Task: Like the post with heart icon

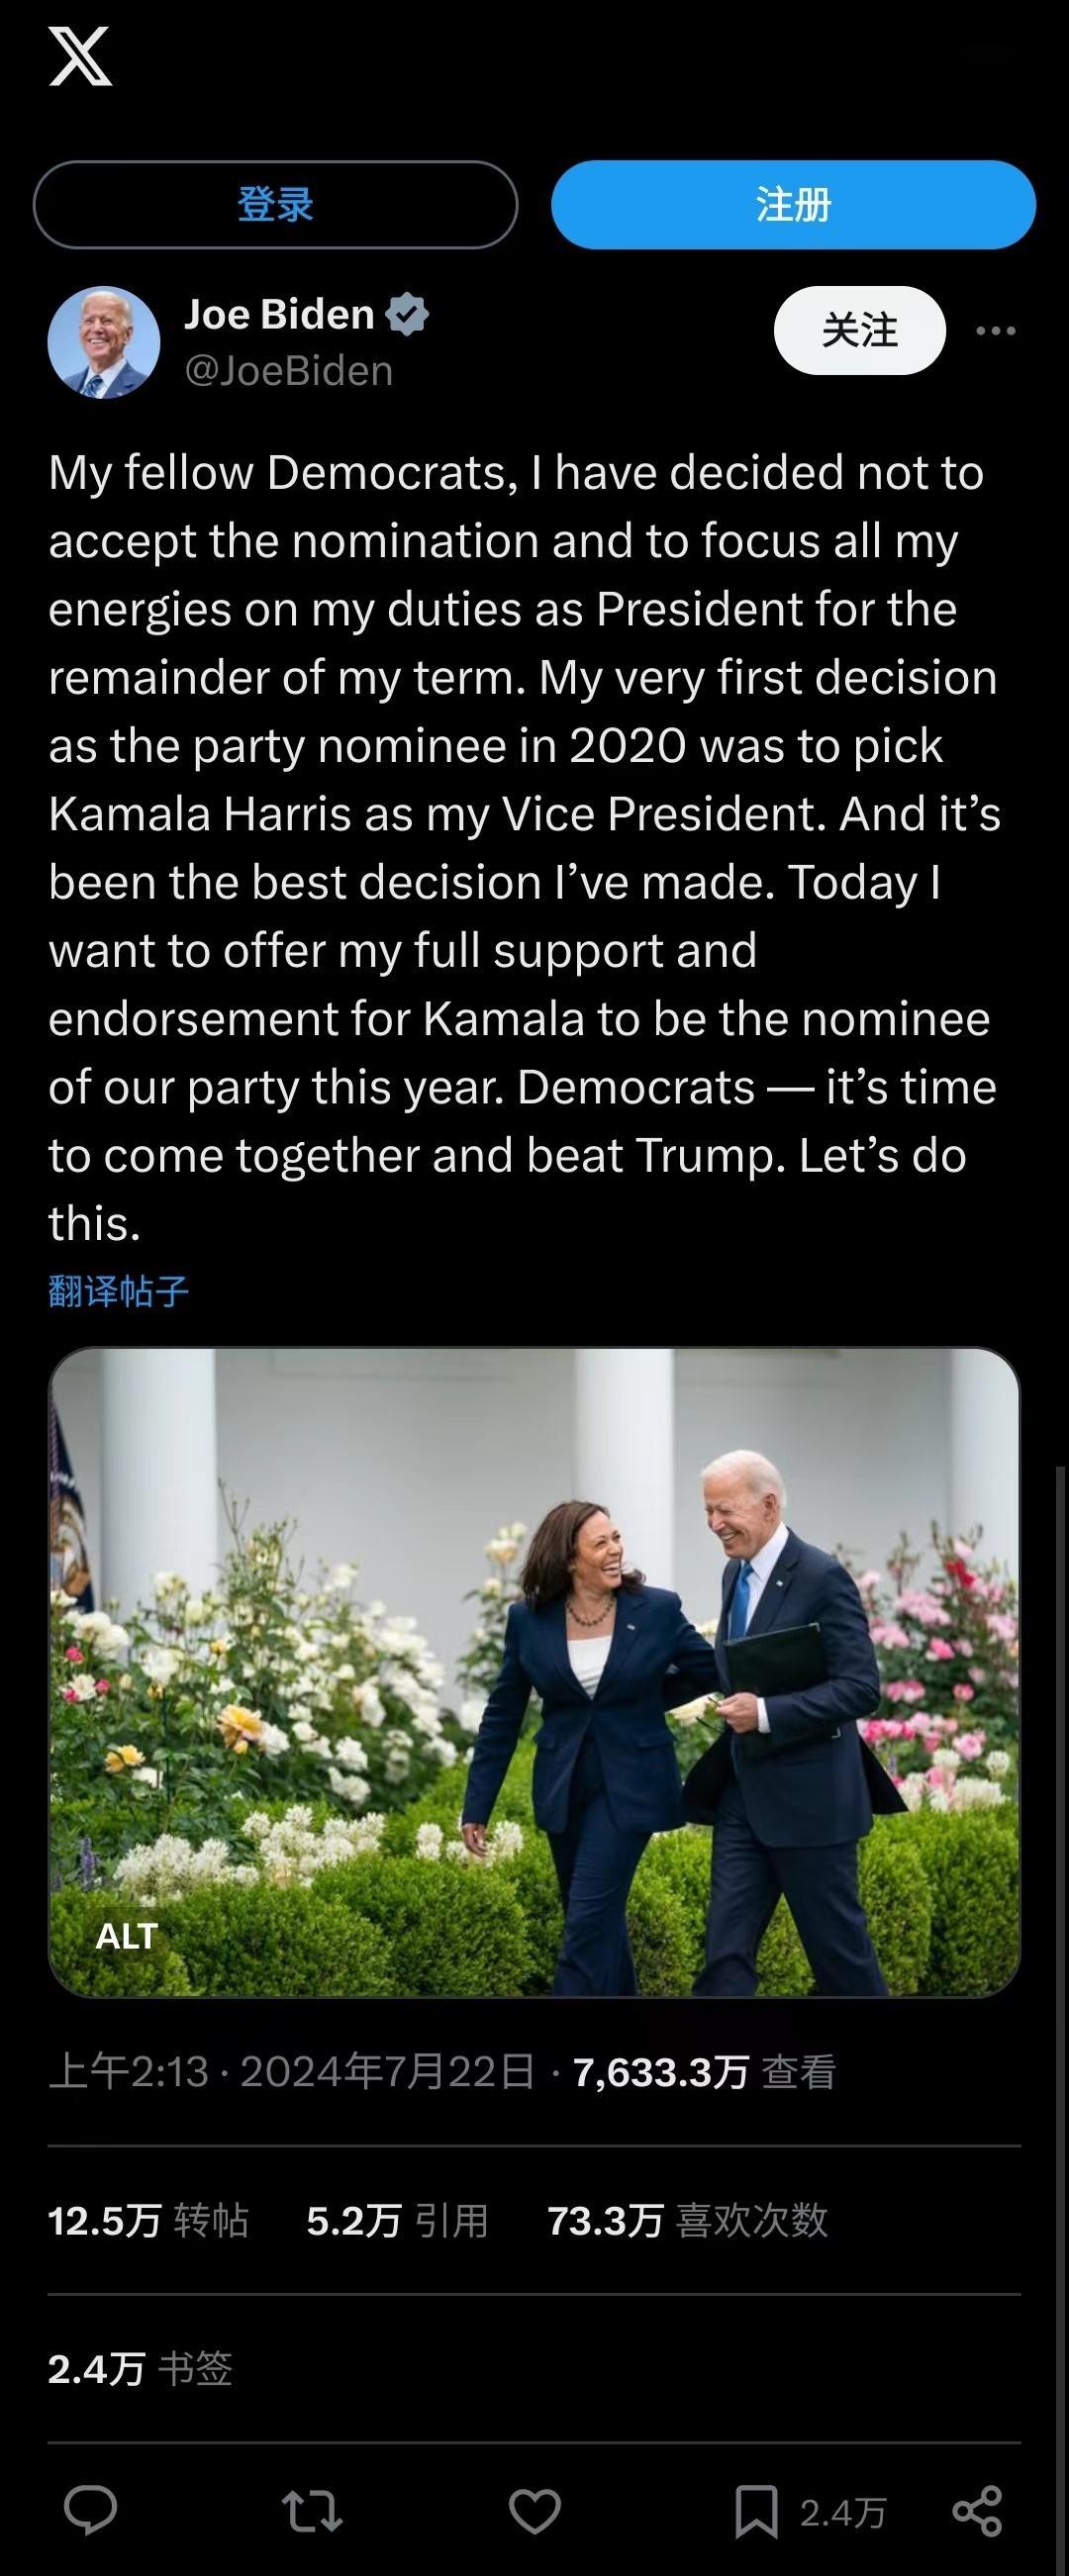Action: point(535,2512)
